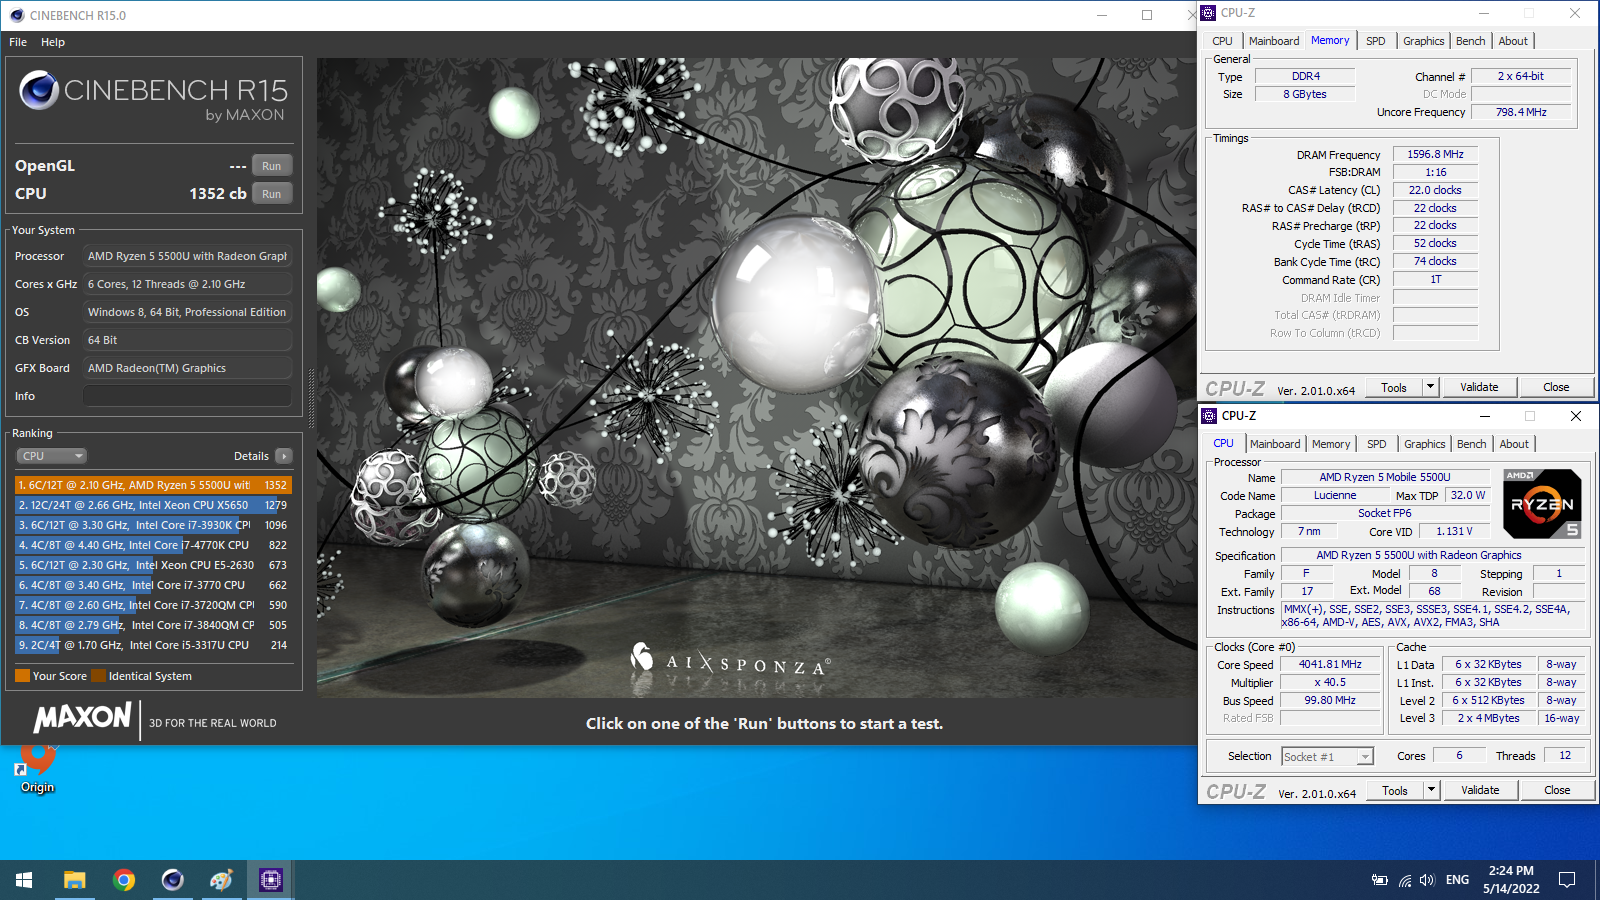Switch to SPD tab in lower CPU-Z window
The height and width of the screenshot is (900, 1600).
click(1377, 444)
